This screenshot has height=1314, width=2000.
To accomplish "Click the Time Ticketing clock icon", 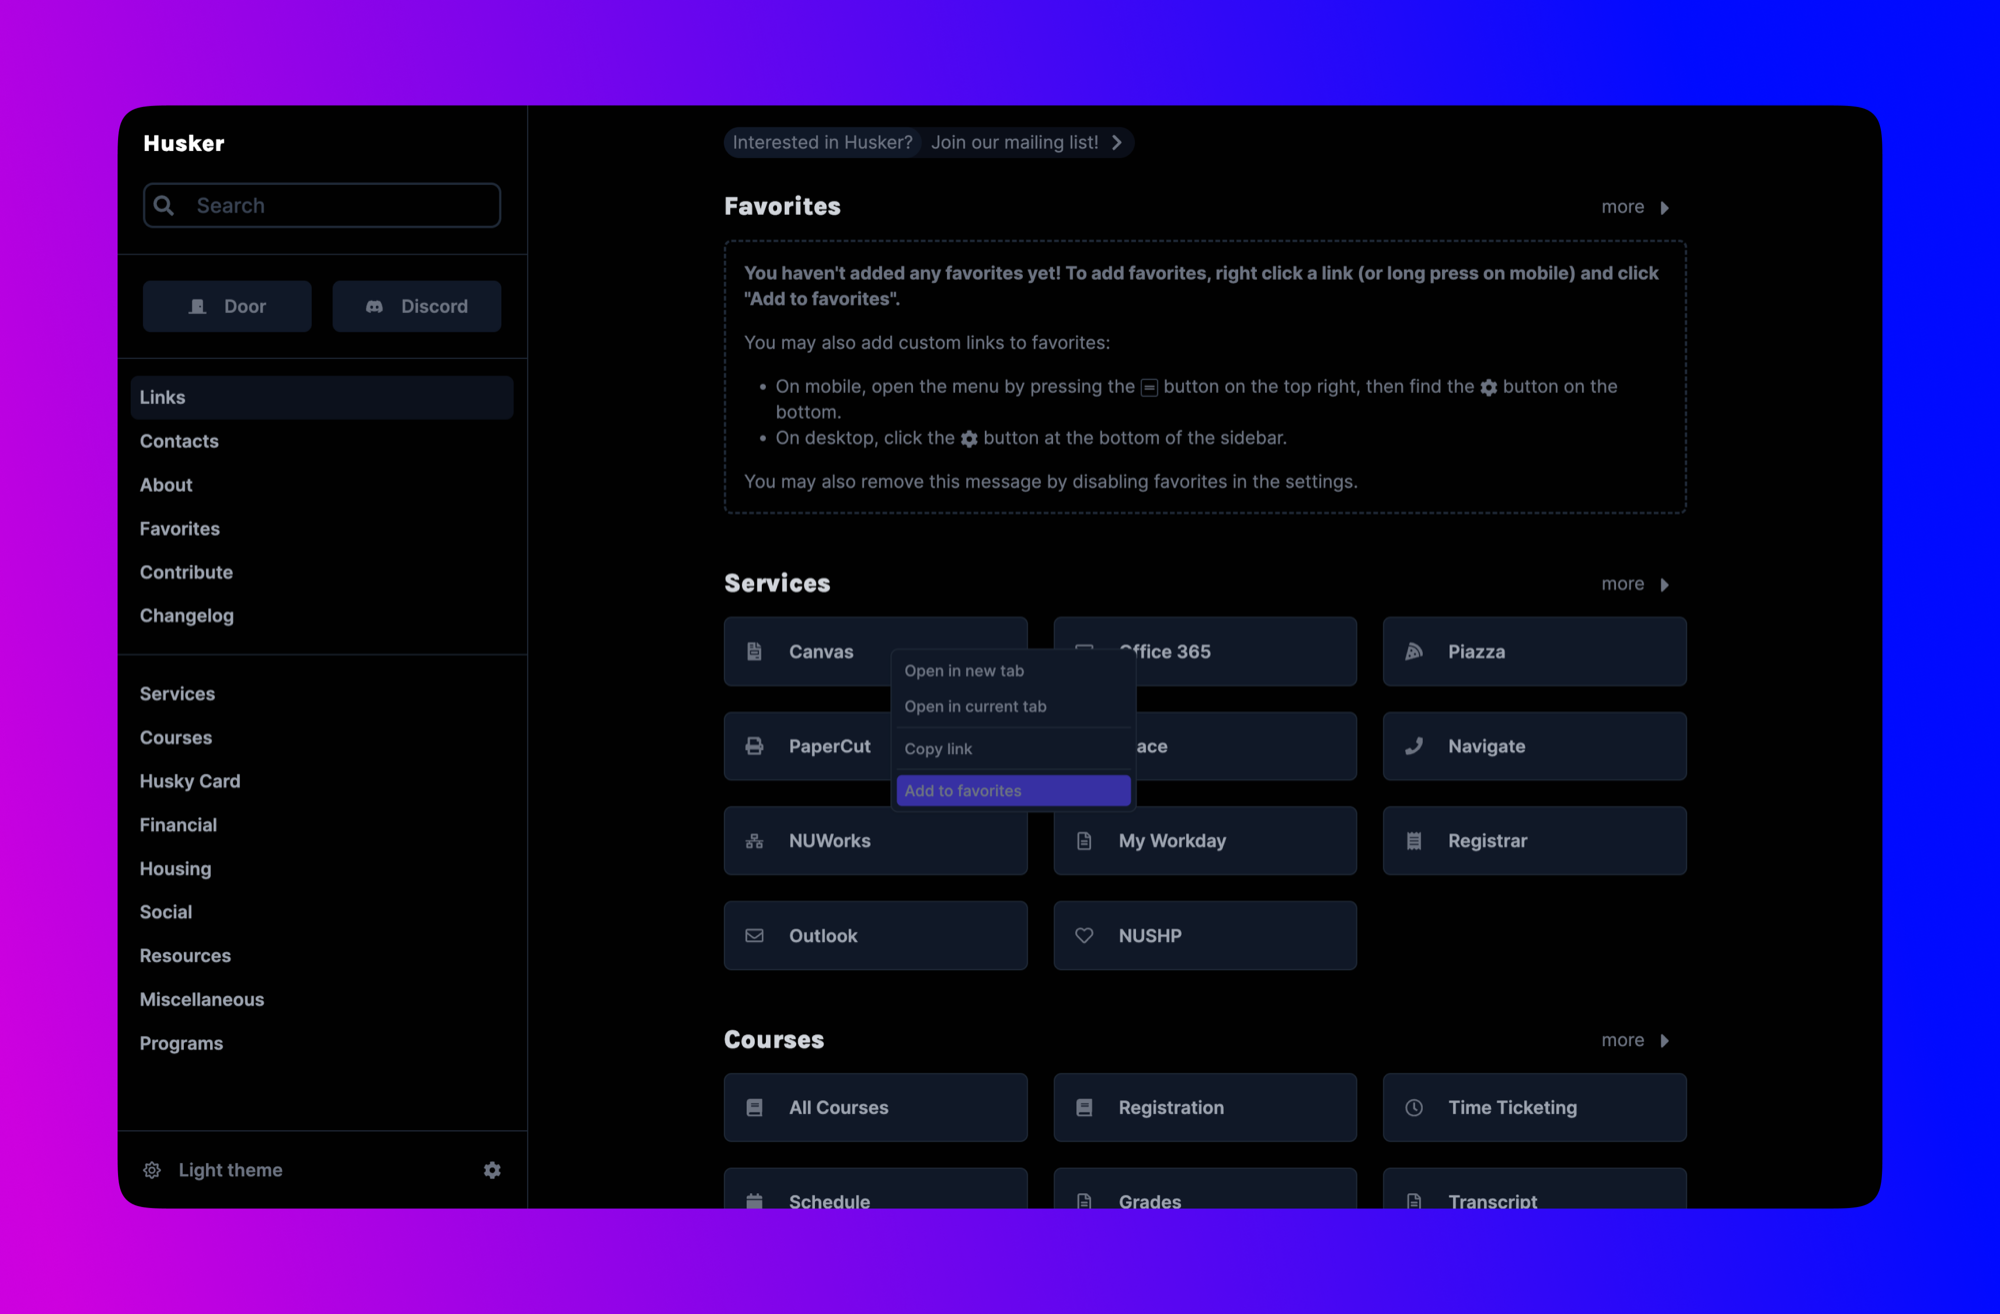I will (x=1413, y=1107).
